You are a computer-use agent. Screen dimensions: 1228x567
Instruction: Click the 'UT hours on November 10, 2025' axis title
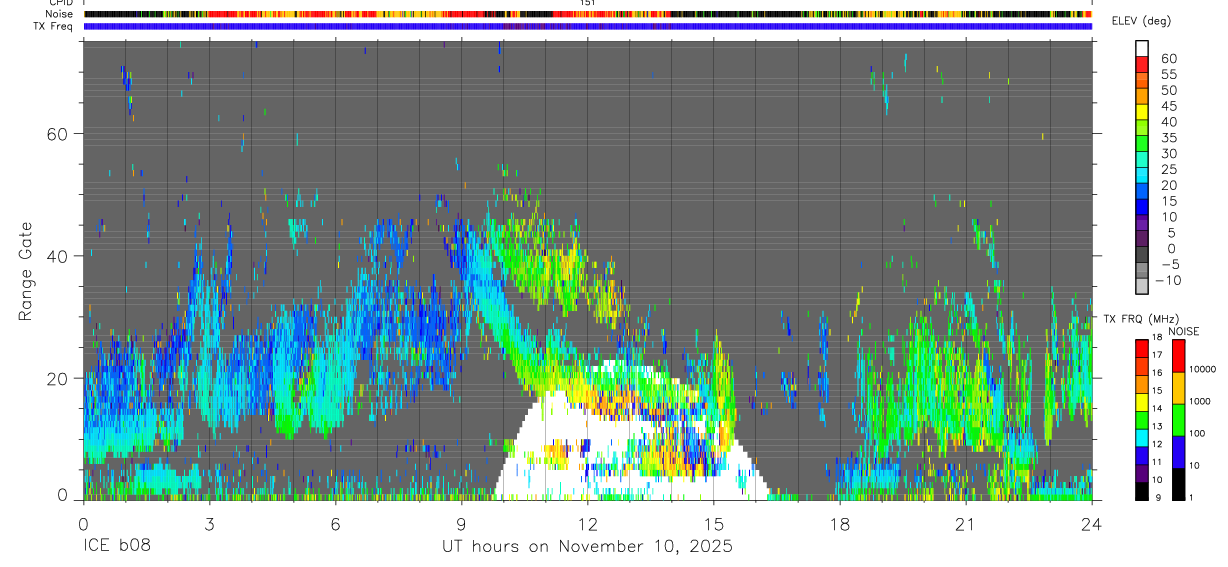point(588,547)
